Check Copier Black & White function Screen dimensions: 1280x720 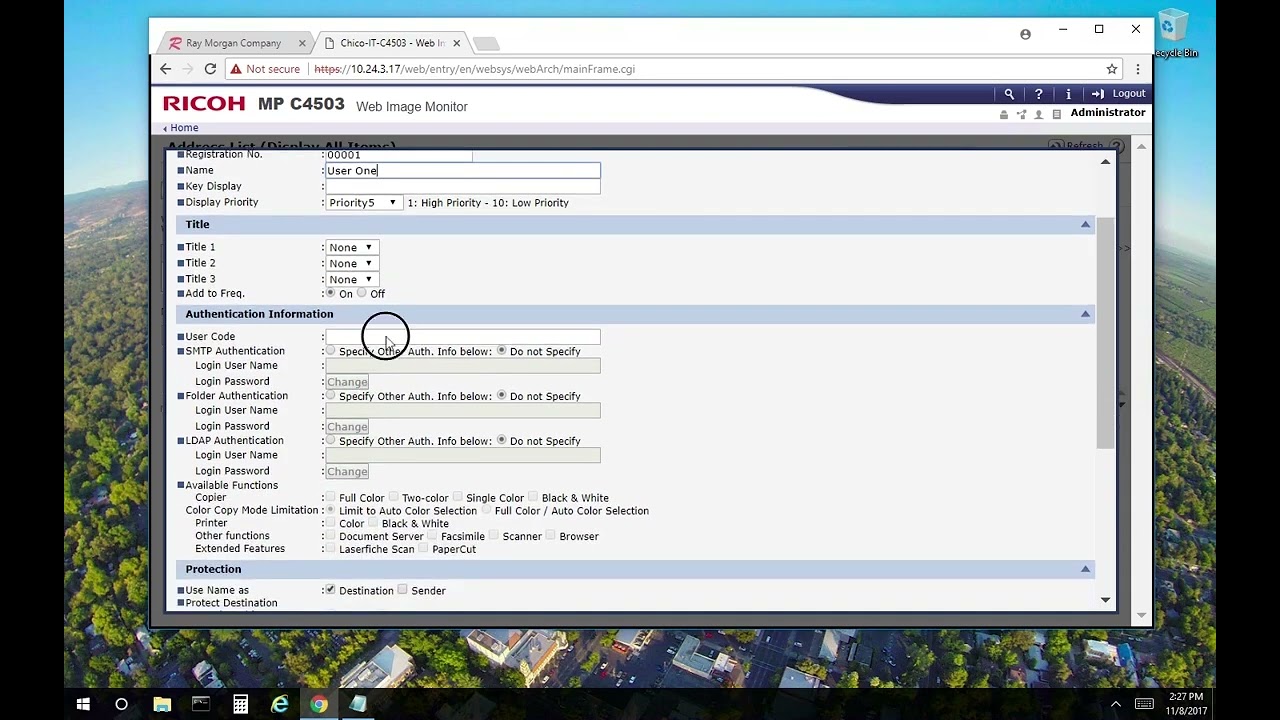click(x=533, y=497)
